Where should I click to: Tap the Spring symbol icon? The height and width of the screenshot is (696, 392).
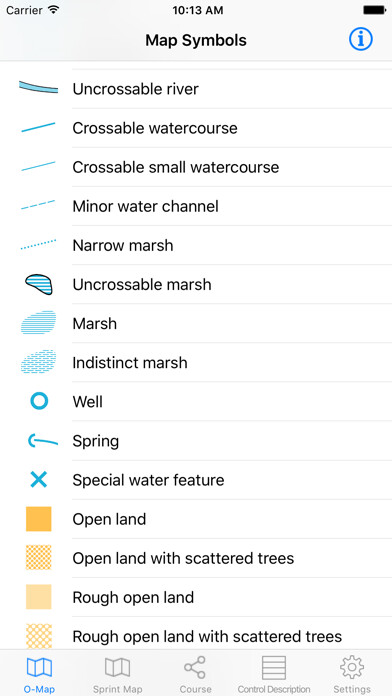[x=42, y=441]
